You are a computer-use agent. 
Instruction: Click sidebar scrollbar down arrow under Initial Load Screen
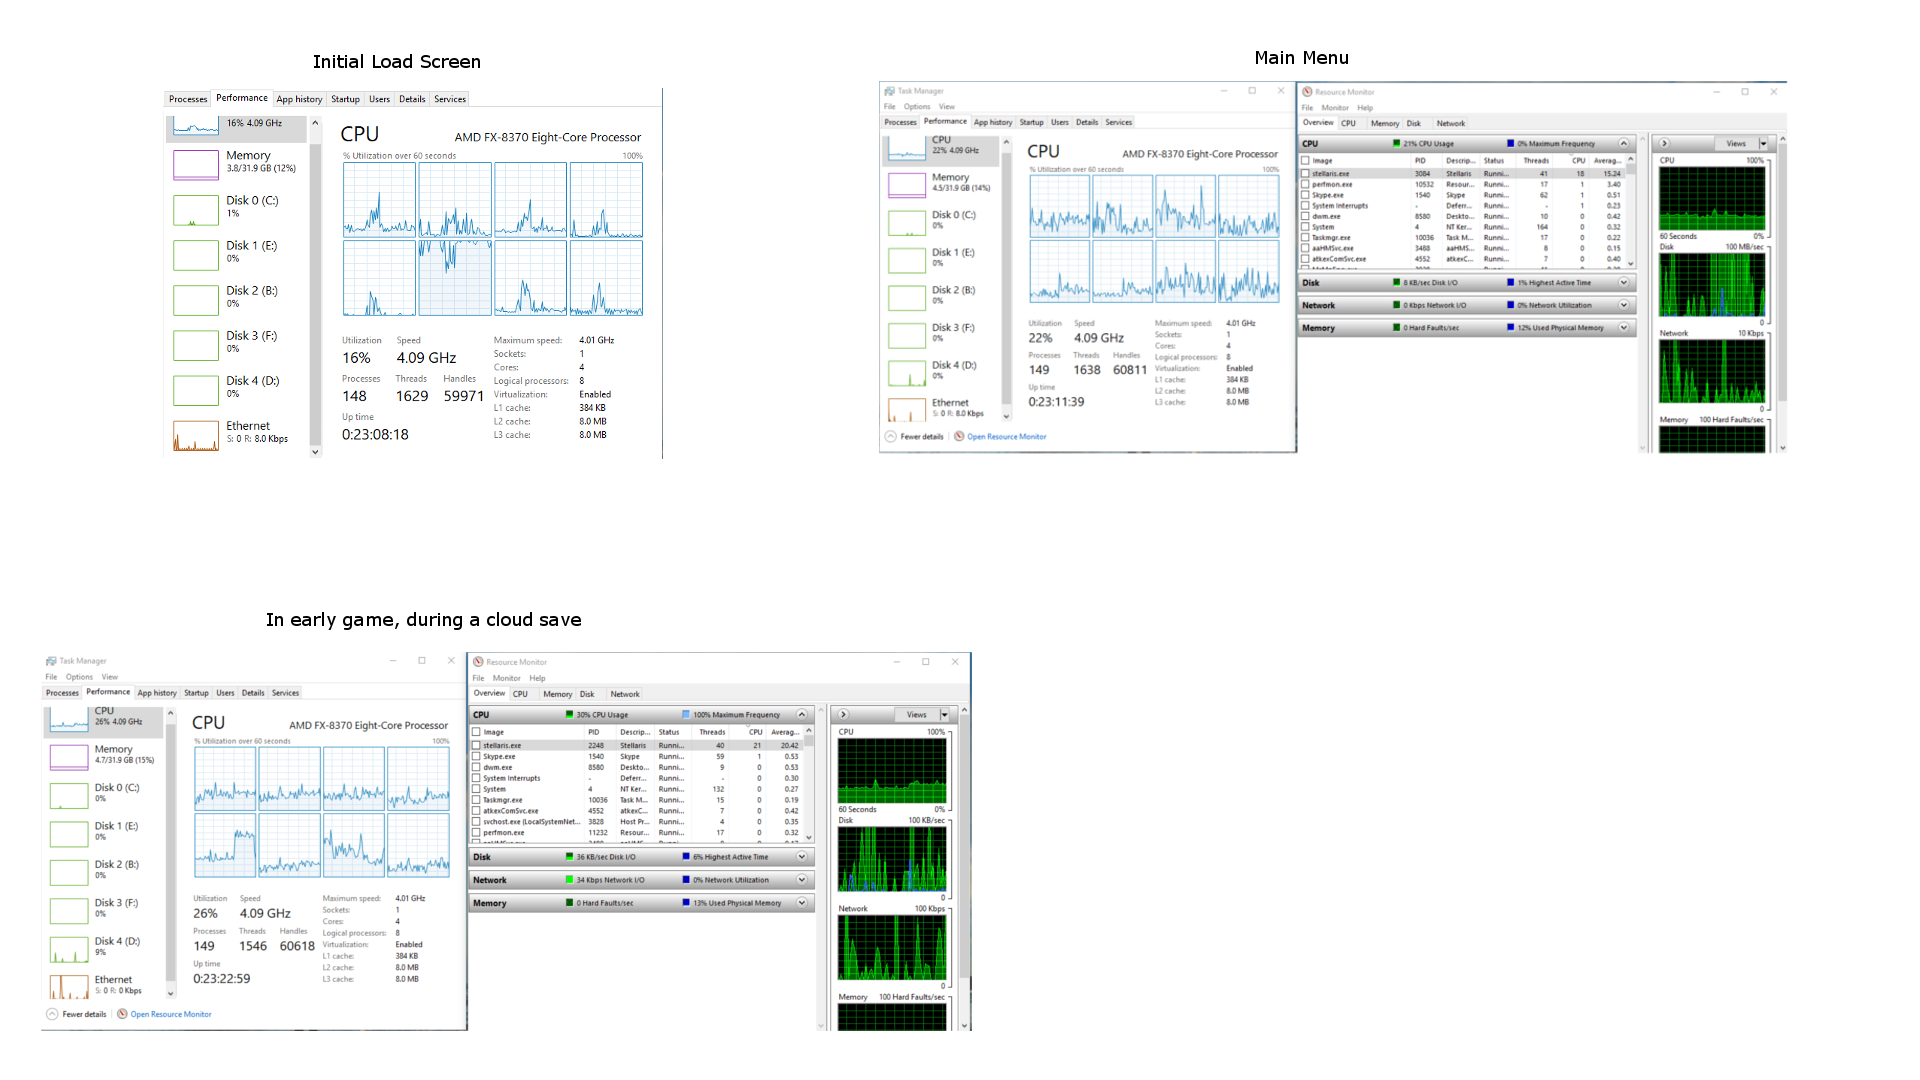pos(315,452)
